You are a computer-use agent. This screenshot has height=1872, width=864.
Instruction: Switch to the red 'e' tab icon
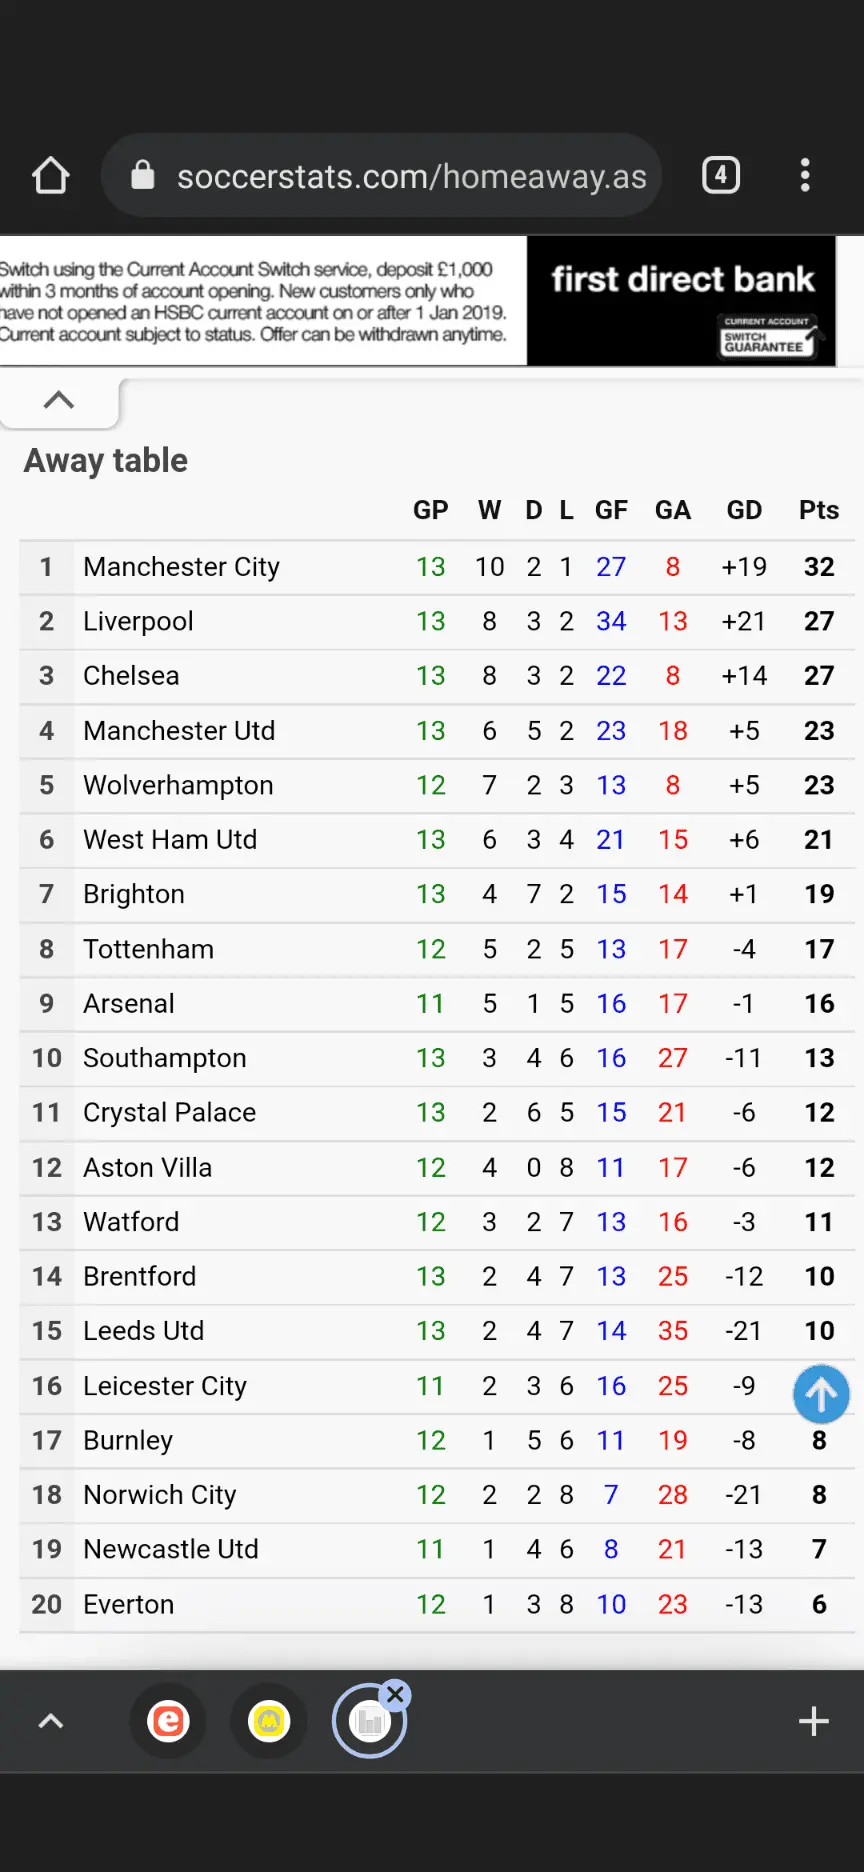point(168,1721)
